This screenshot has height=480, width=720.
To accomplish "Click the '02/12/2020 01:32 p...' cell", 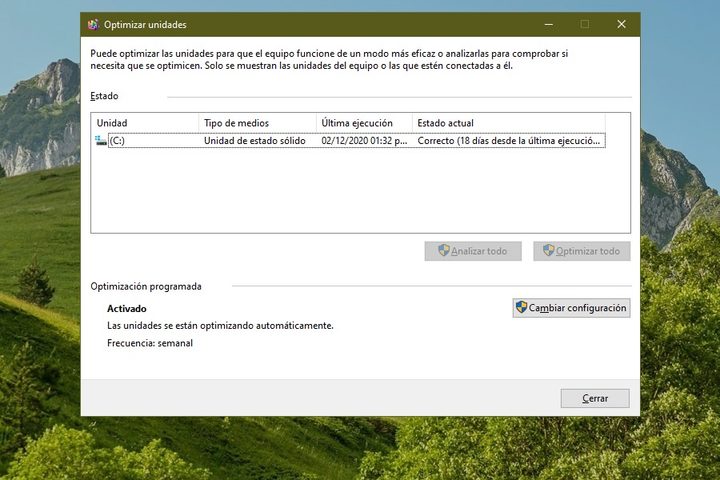I will pyautogui.click(x=364, y=141).
